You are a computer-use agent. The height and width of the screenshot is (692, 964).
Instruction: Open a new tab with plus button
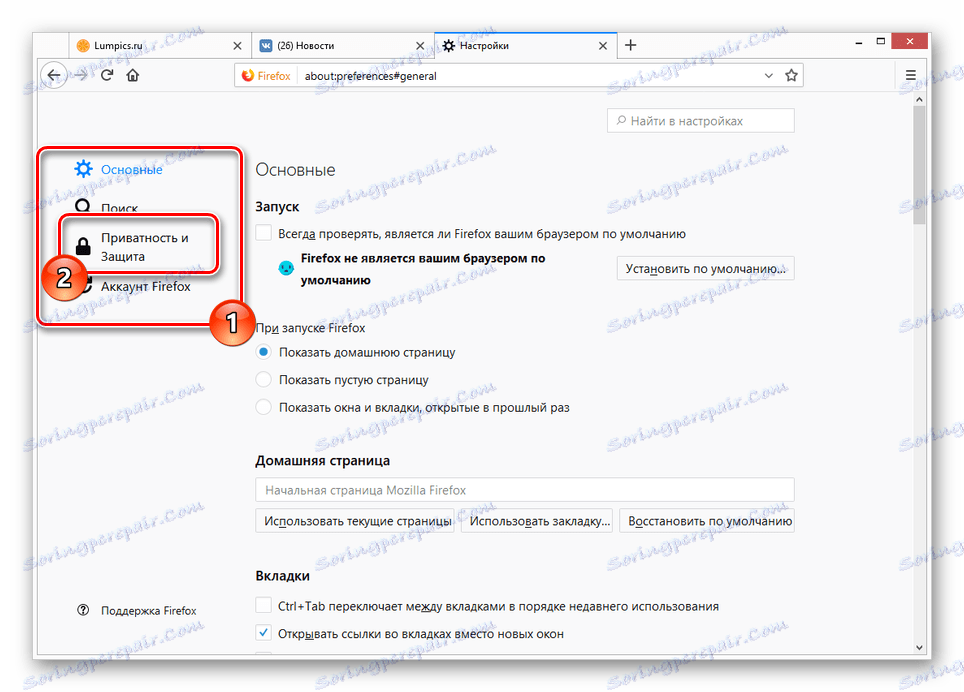630,45
